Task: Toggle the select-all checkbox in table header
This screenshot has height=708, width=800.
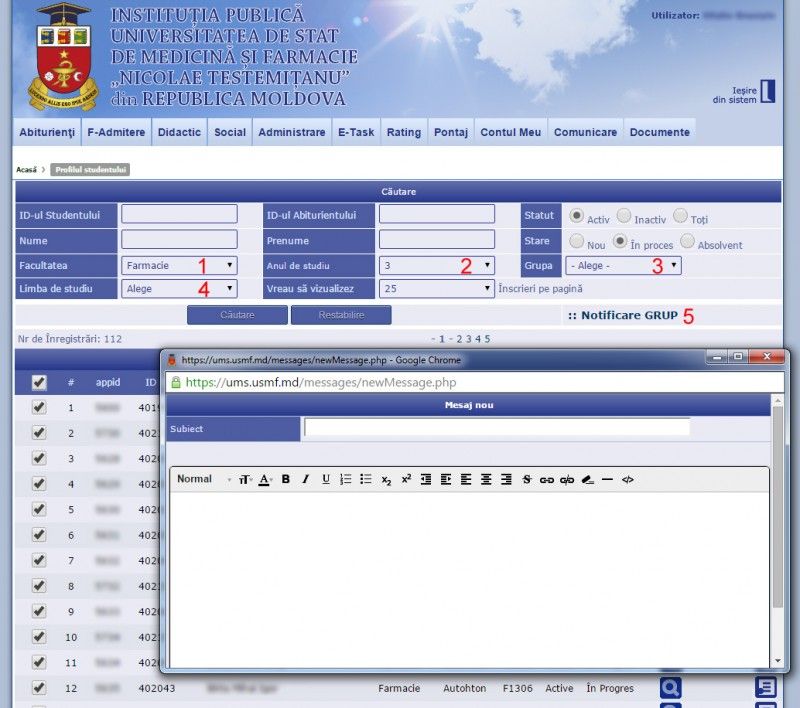Action: click(x=39, y=382)
